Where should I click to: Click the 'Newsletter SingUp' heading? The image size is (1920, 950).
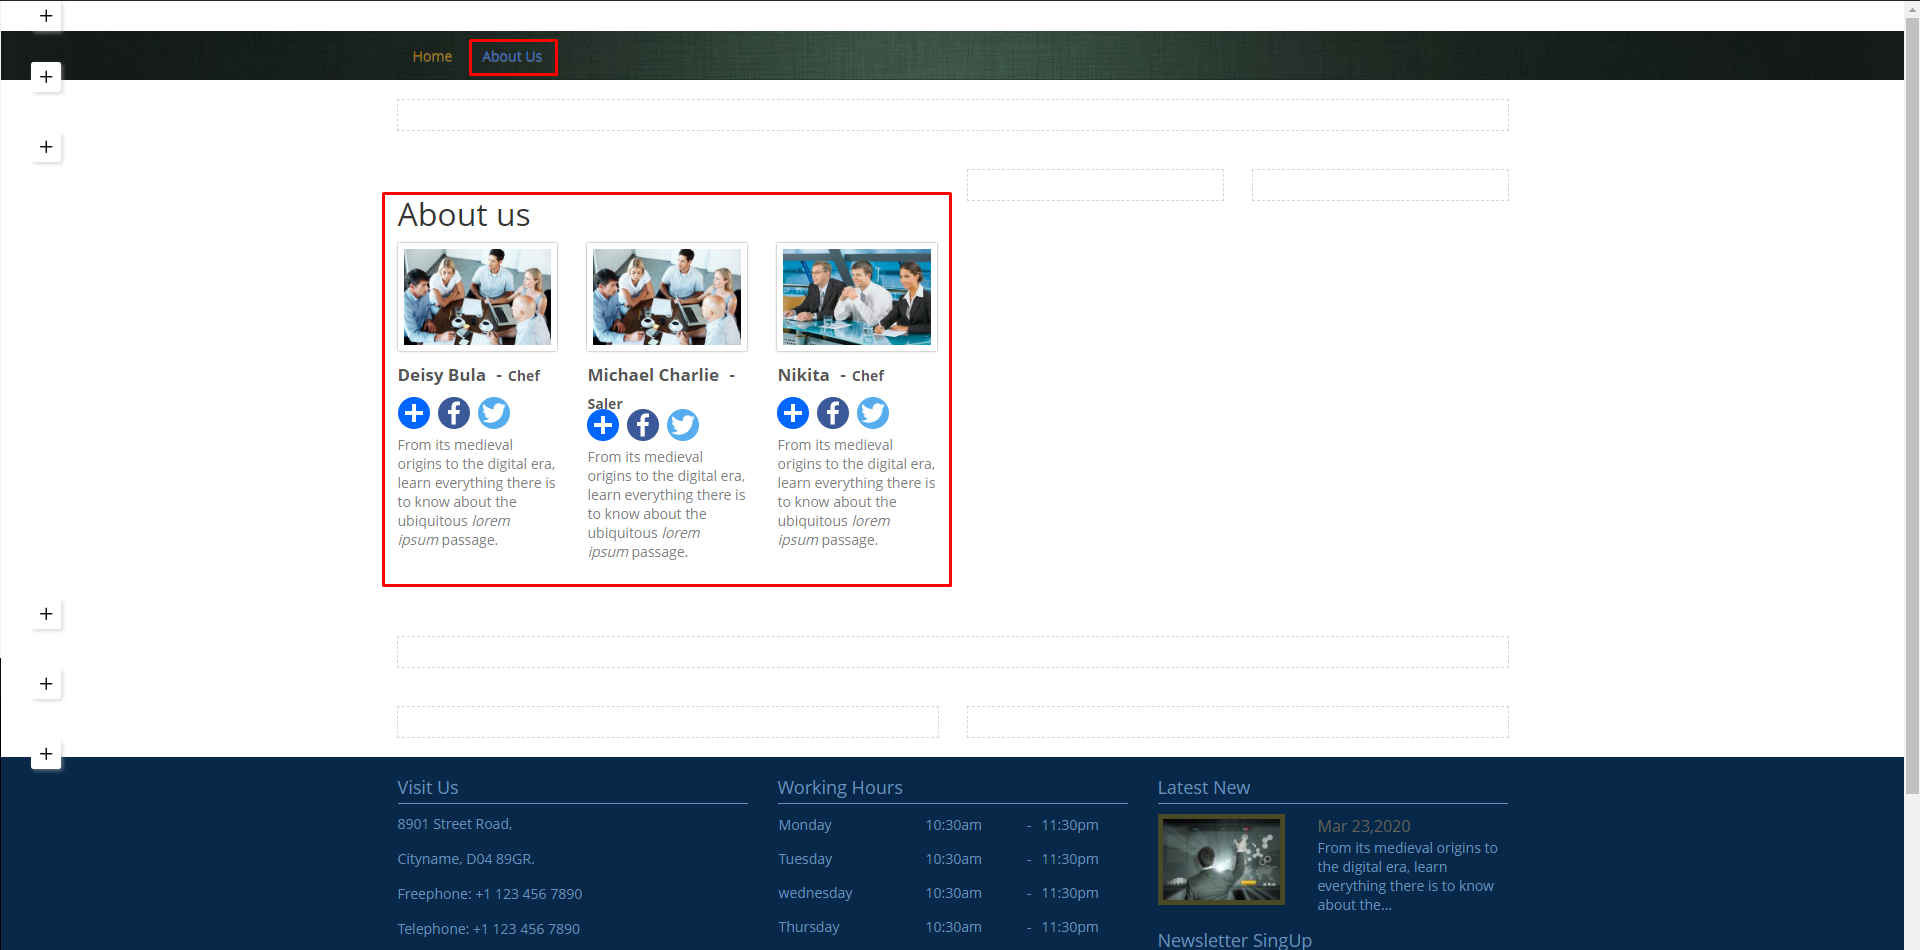point(1235,940)
